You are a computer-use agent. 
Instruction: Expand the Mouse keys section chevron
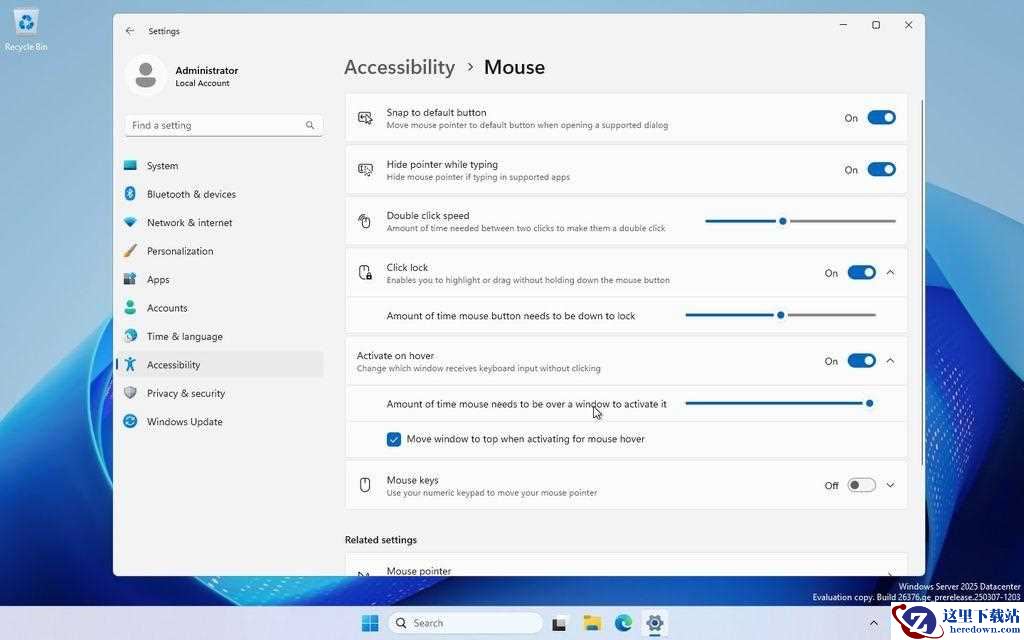[x=890, y=485]
